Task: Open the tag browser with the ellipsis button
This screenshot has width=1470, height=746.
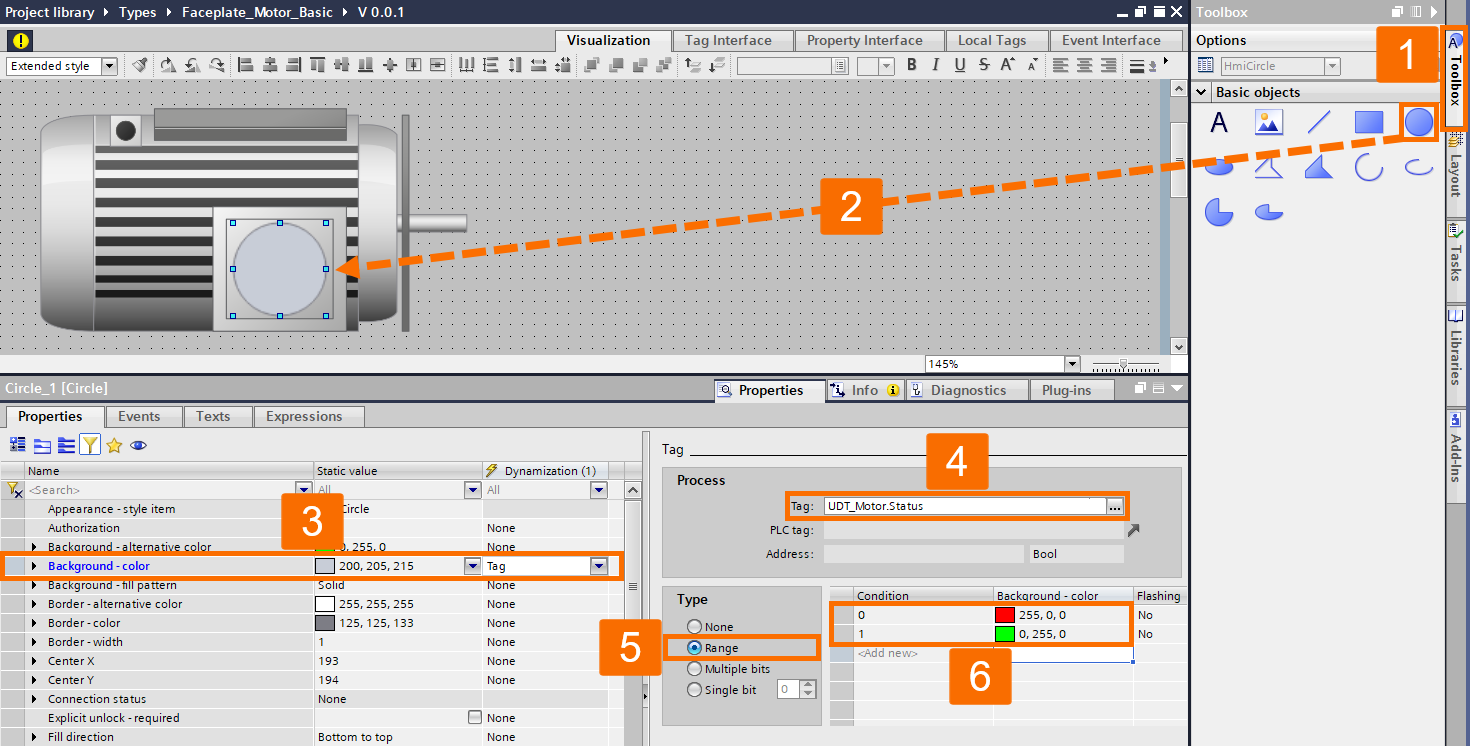Action: pyautogui.click(x=1114, y=505)
